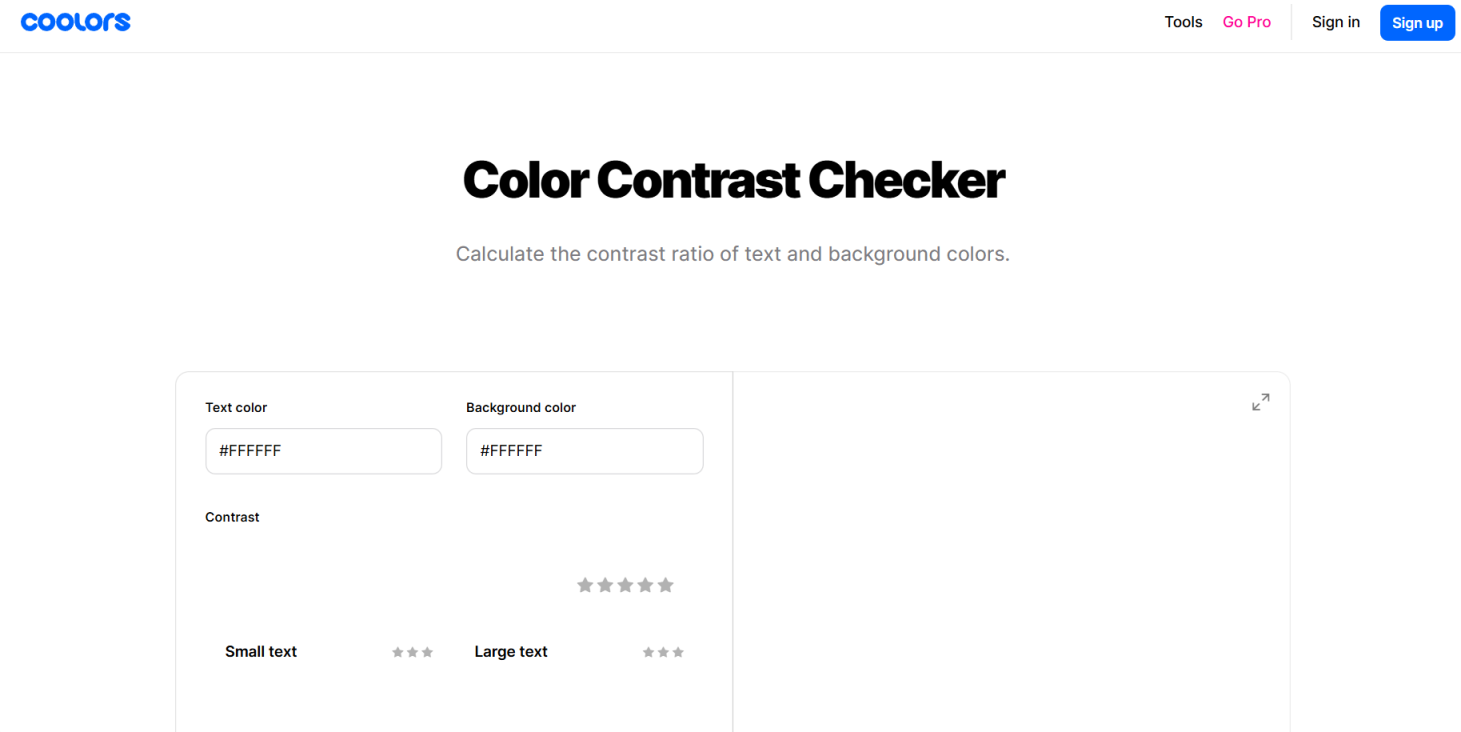The height and width of the screenshot is (732, 1461).
Task: Click the Text color label
Action: point(236,407)
